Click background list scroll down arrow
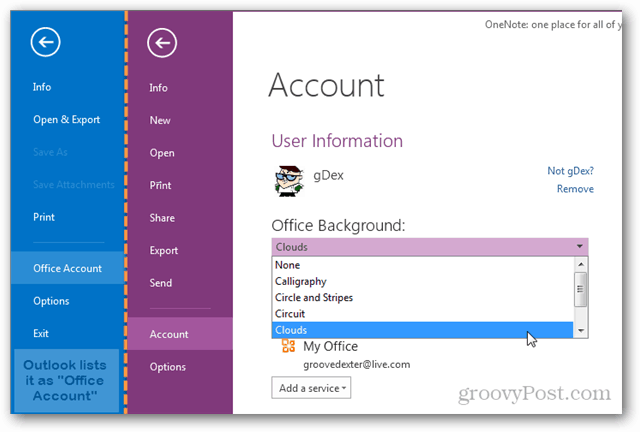Viewport: 640px width, 432px height. click(581, 330)
